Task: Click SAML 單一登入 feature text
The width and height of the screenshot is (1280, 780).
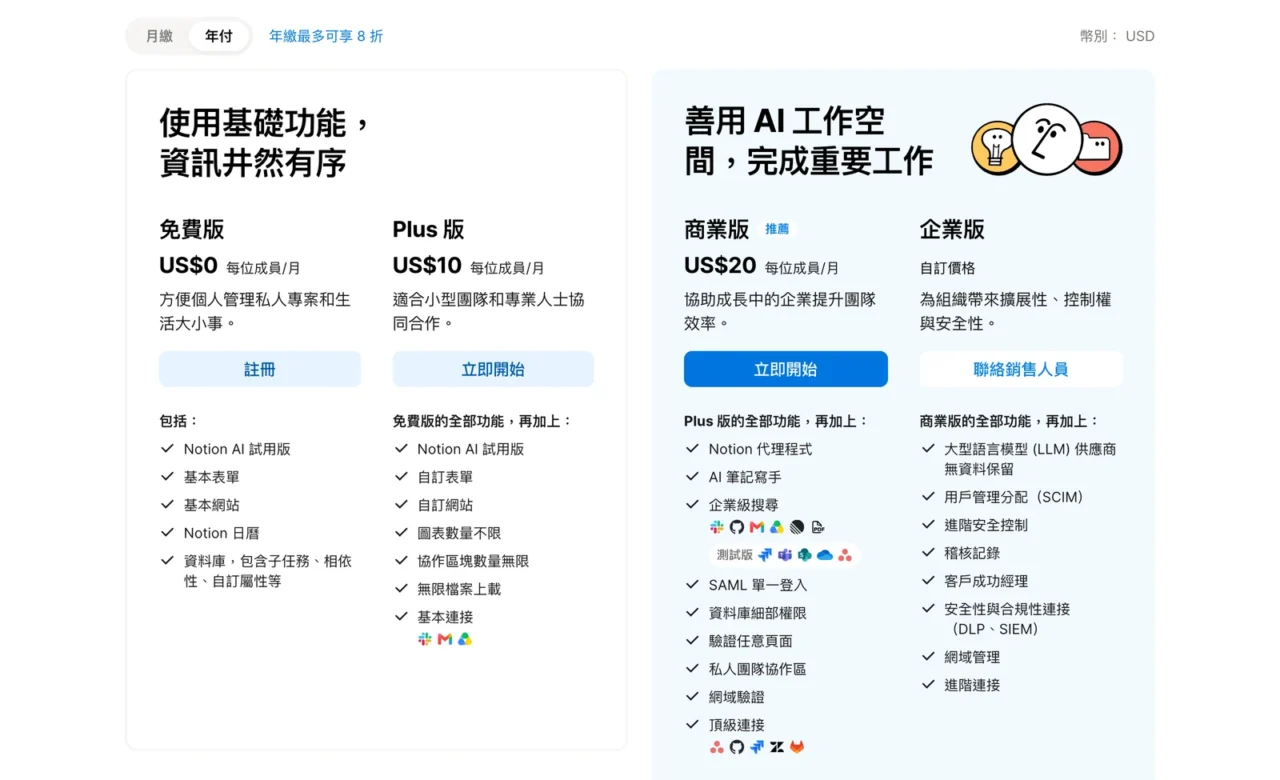Action: 758,585
